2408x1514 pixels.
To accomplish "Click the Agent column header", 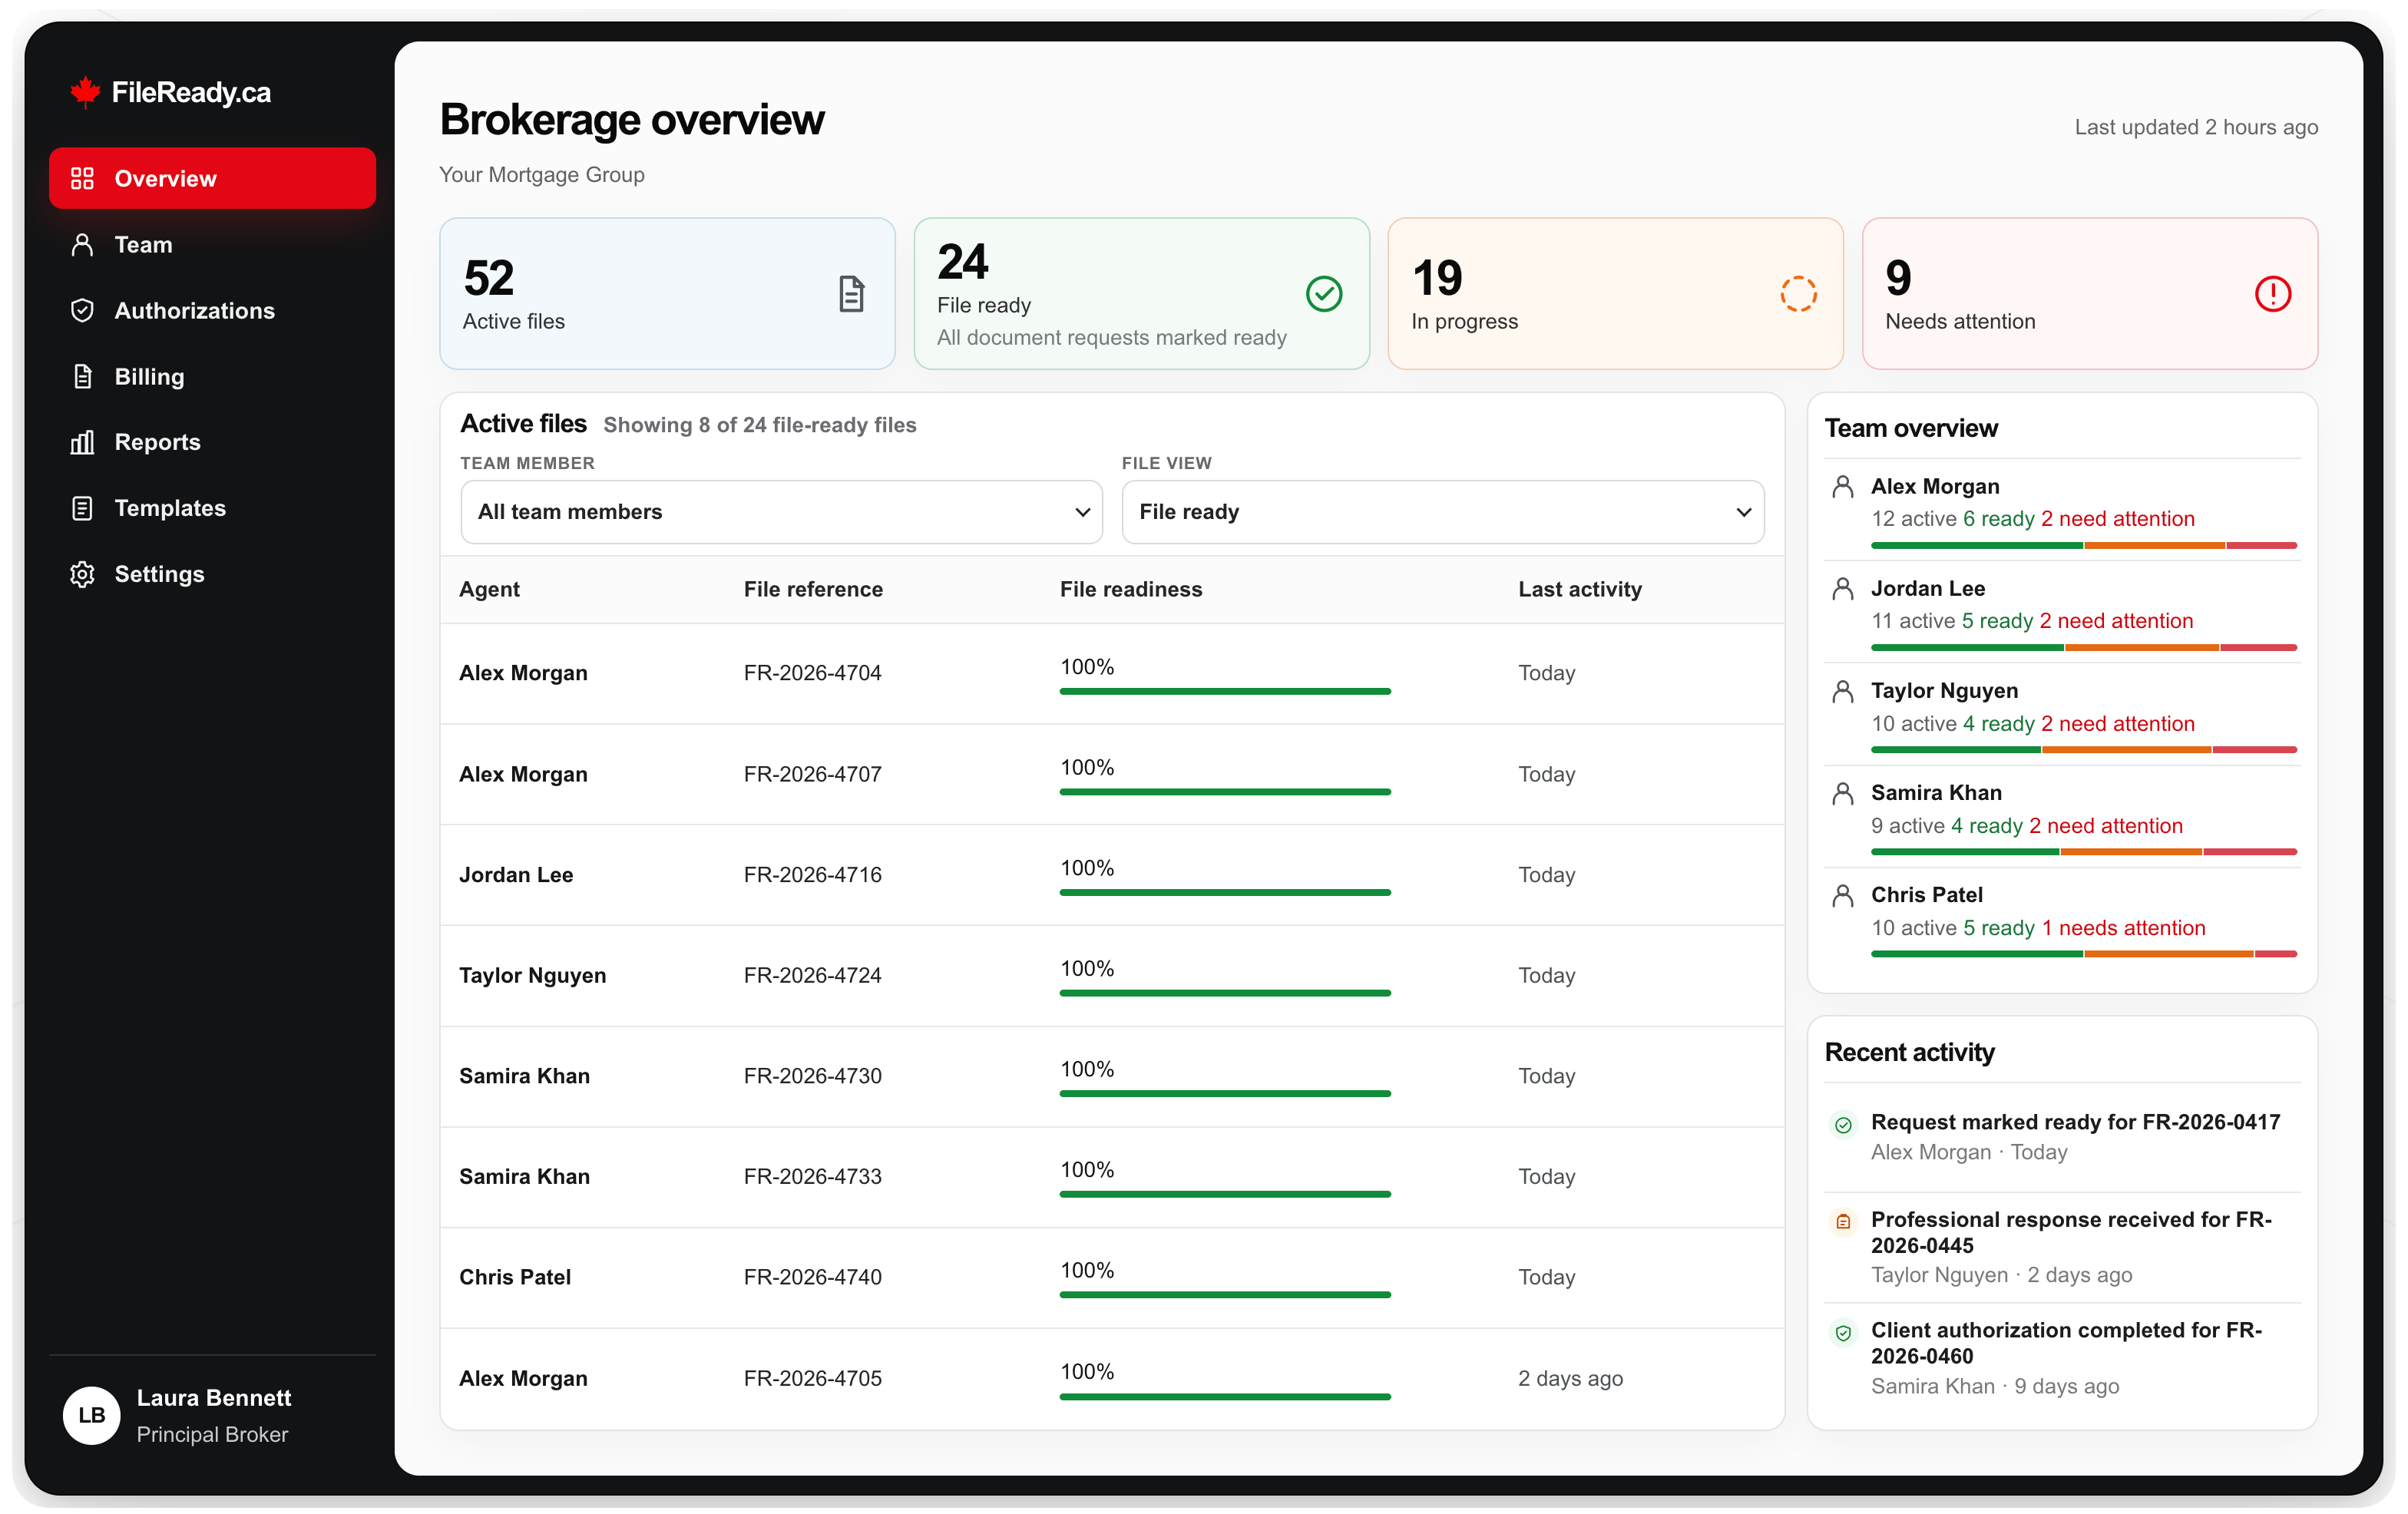I will [x=489, y=589].
